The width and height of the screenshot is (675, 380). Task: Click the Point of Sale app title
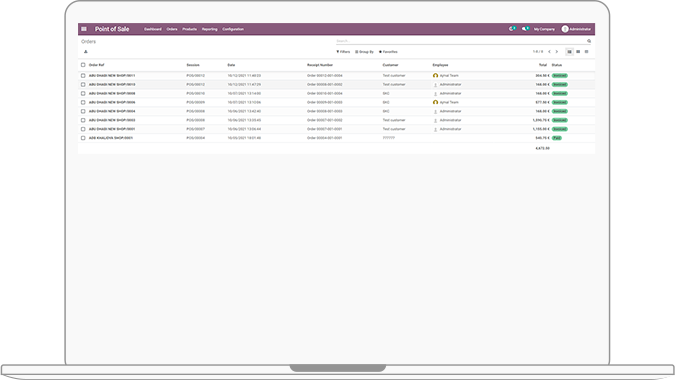tap(112, 29)
